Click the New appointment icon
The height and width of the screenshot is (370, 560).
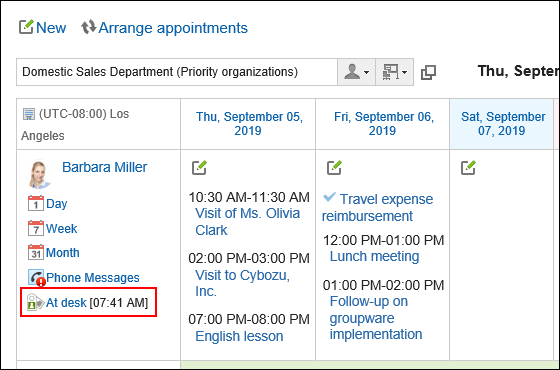pyautogui.click(x=26, y=27)
